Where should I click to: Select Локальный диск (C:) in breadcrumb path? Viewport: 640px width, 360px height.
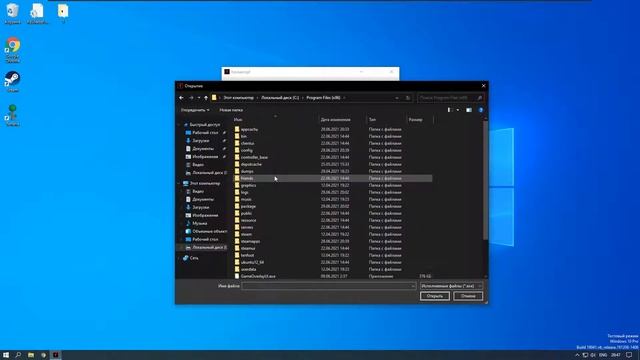280,98
